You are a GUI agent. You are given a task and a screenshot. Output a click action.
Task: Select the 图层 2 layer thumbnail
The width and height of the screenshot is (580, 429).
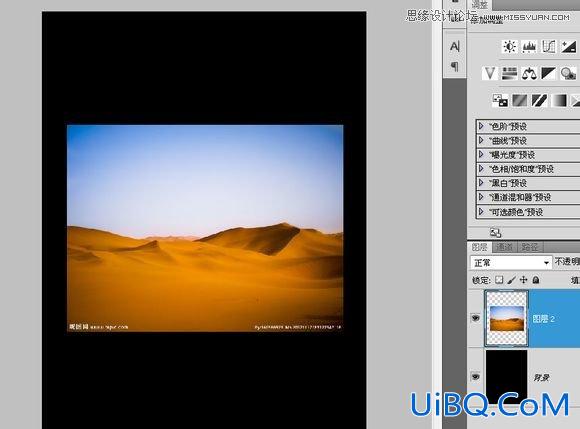pyautogui.click(x=507, y=318)
